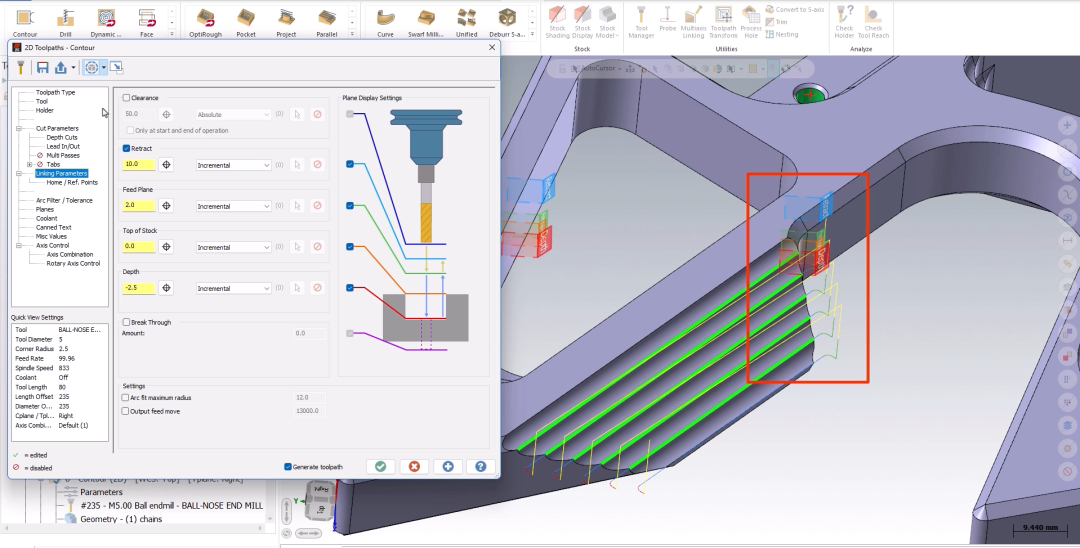Run Check Holder analysis

(x=844, y=21)
